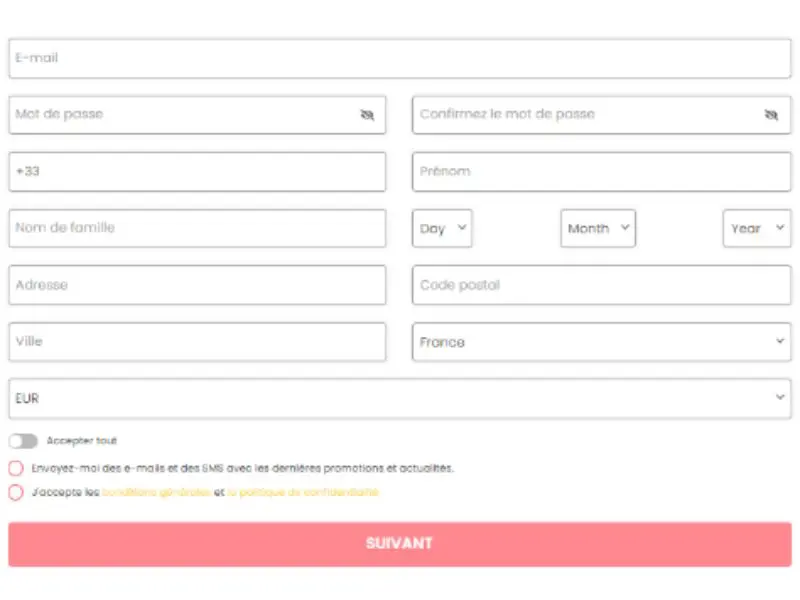
Task: Expand the Month selector
Action: coord(598,229)
